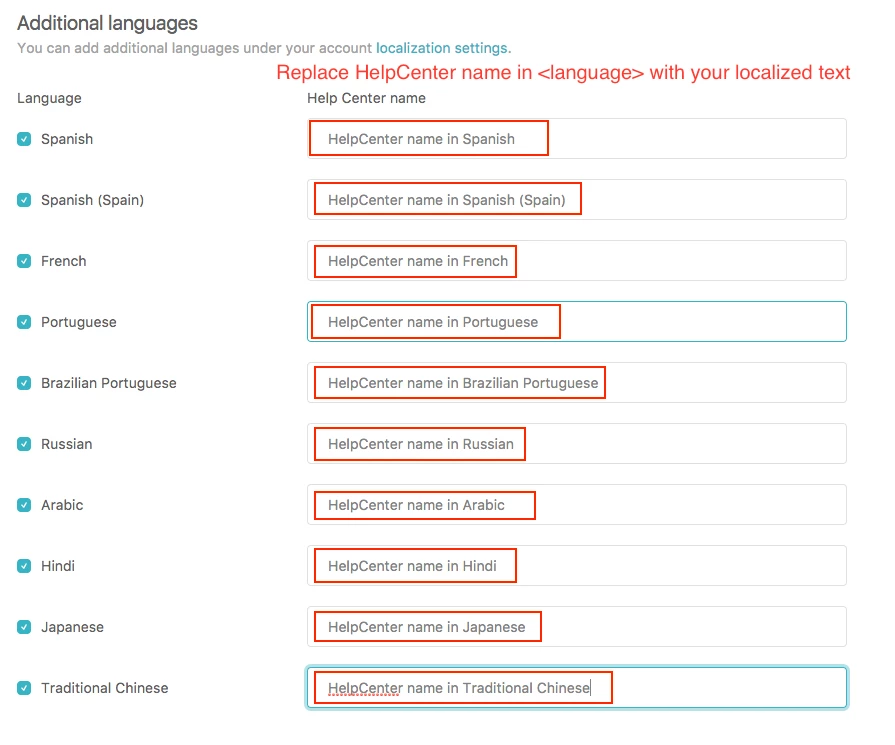Open the localization settings link
The width and height of the screenshot is (895, 745).
tap(441, 48)
